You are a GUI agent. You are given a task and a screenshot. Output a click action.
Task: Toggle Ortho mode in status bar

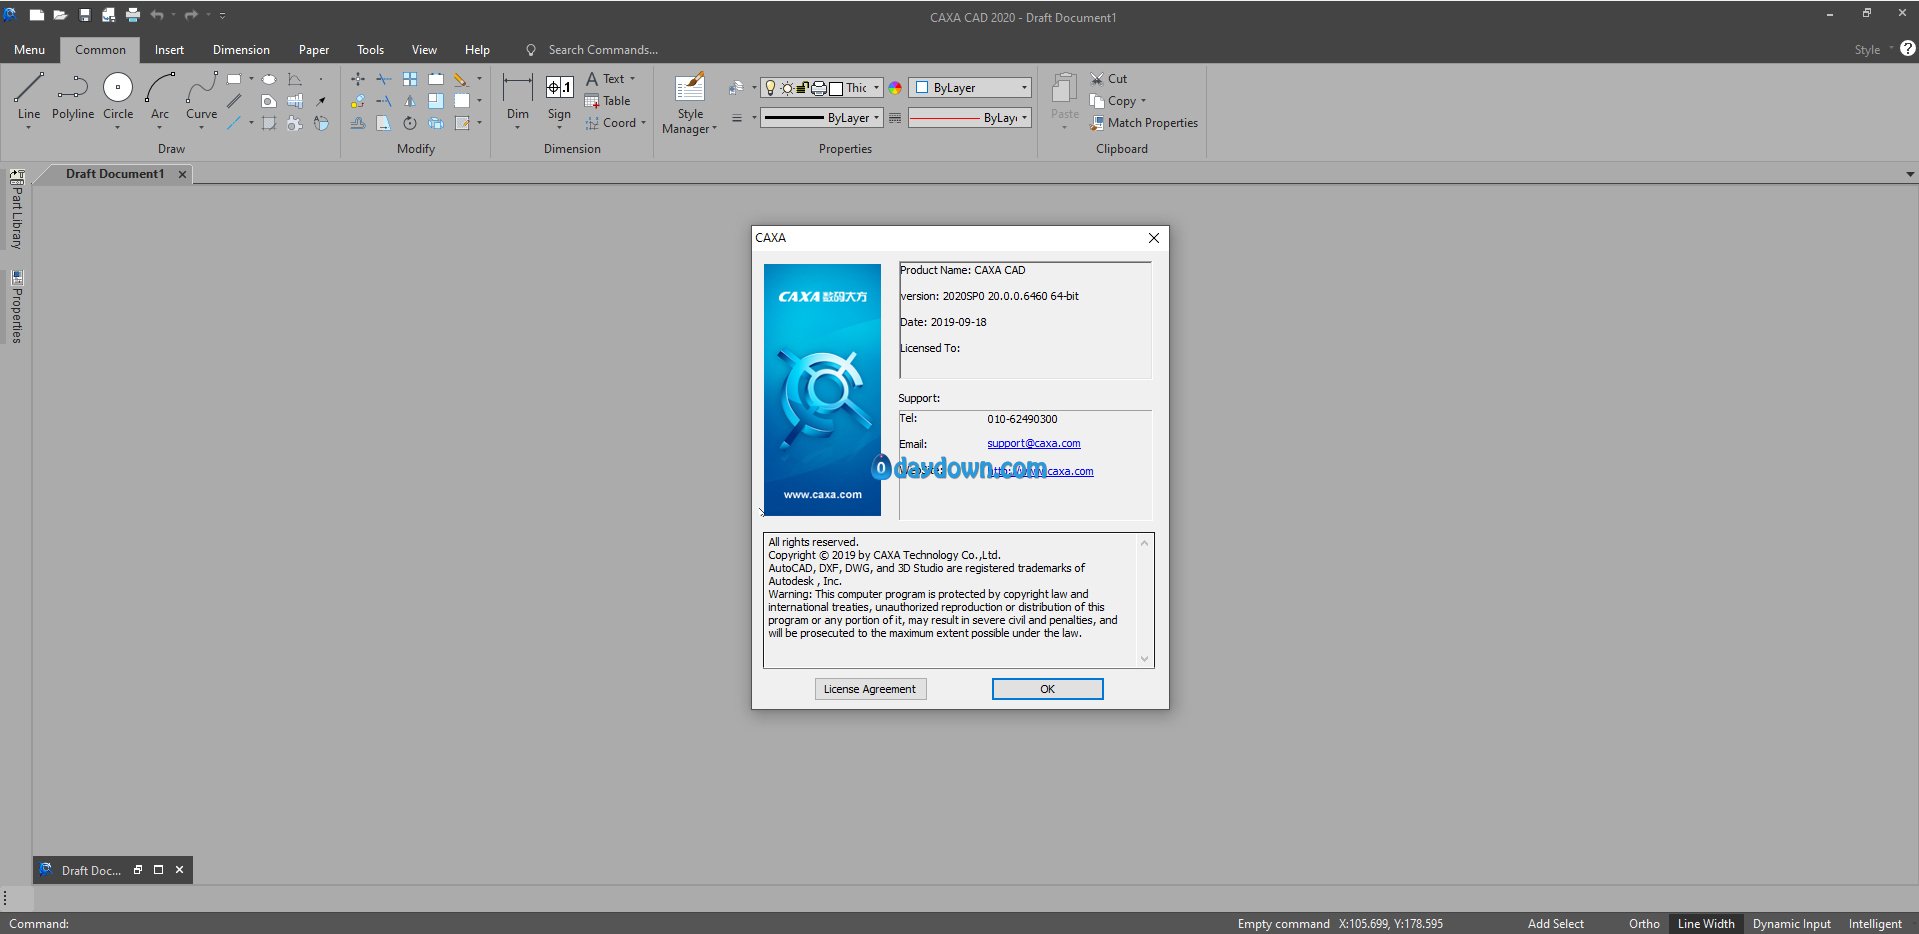click(1644, 924)
